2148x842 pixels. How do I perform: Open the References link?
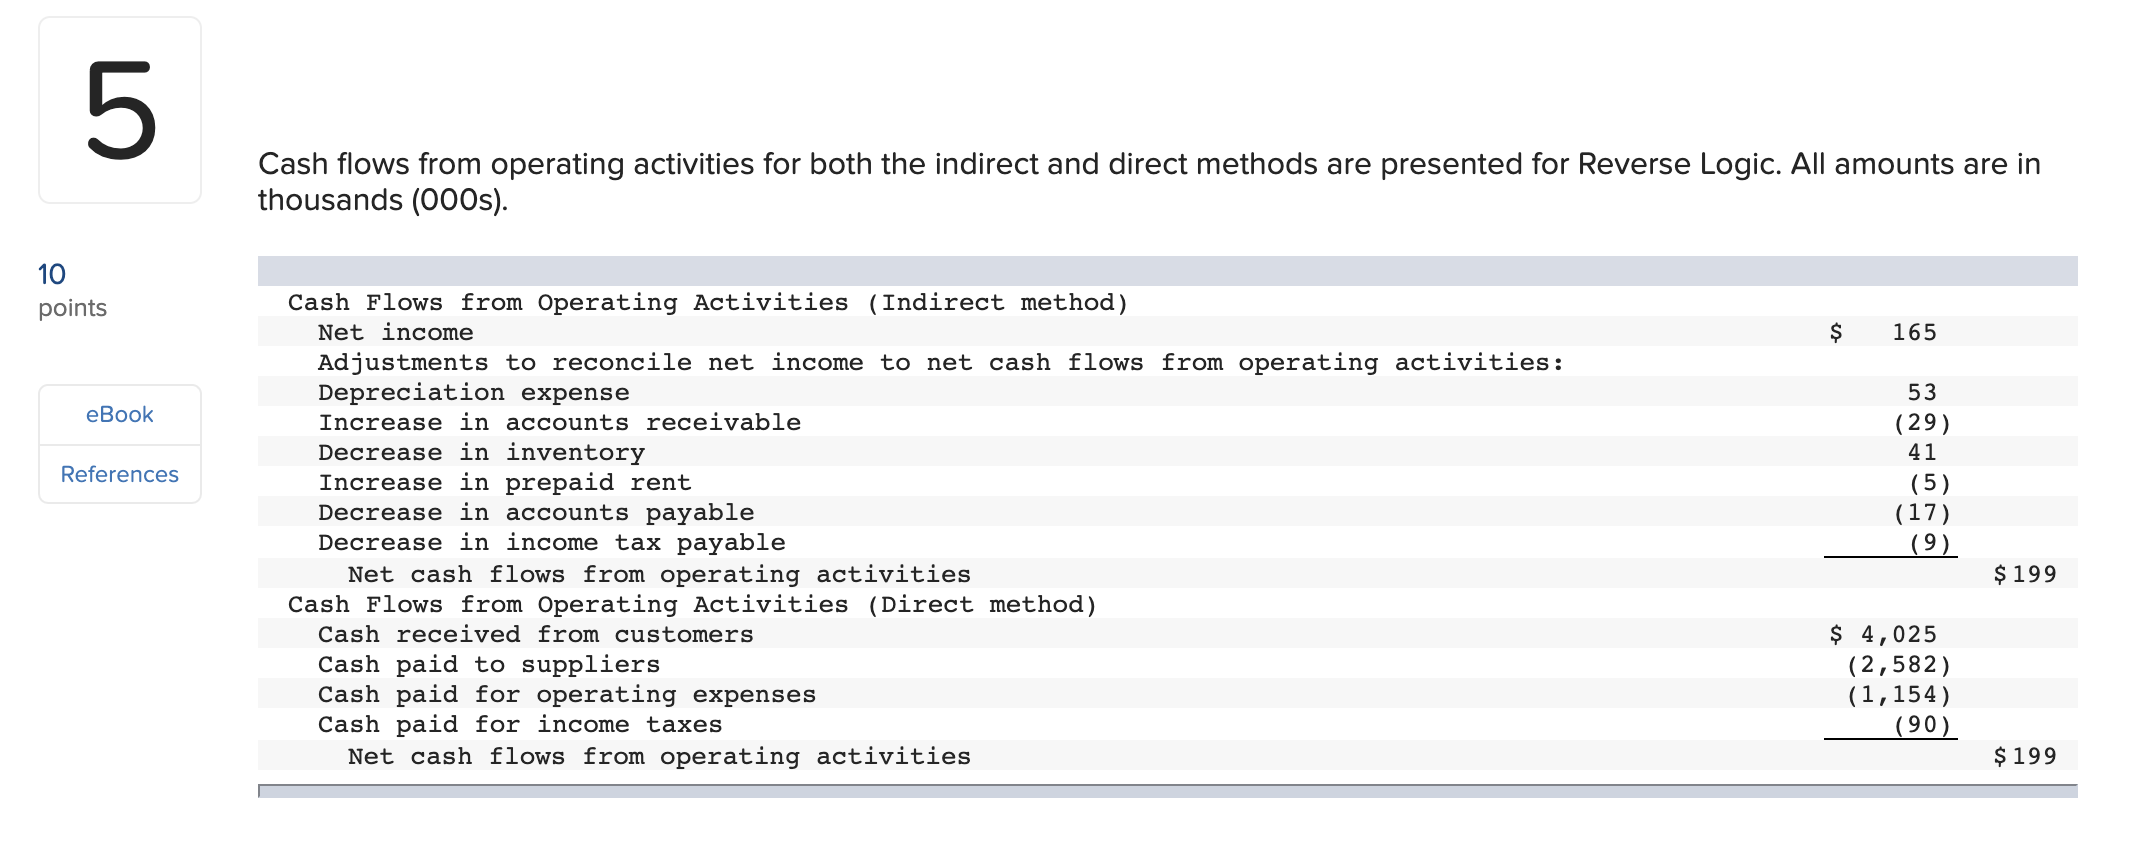[119, 474]
